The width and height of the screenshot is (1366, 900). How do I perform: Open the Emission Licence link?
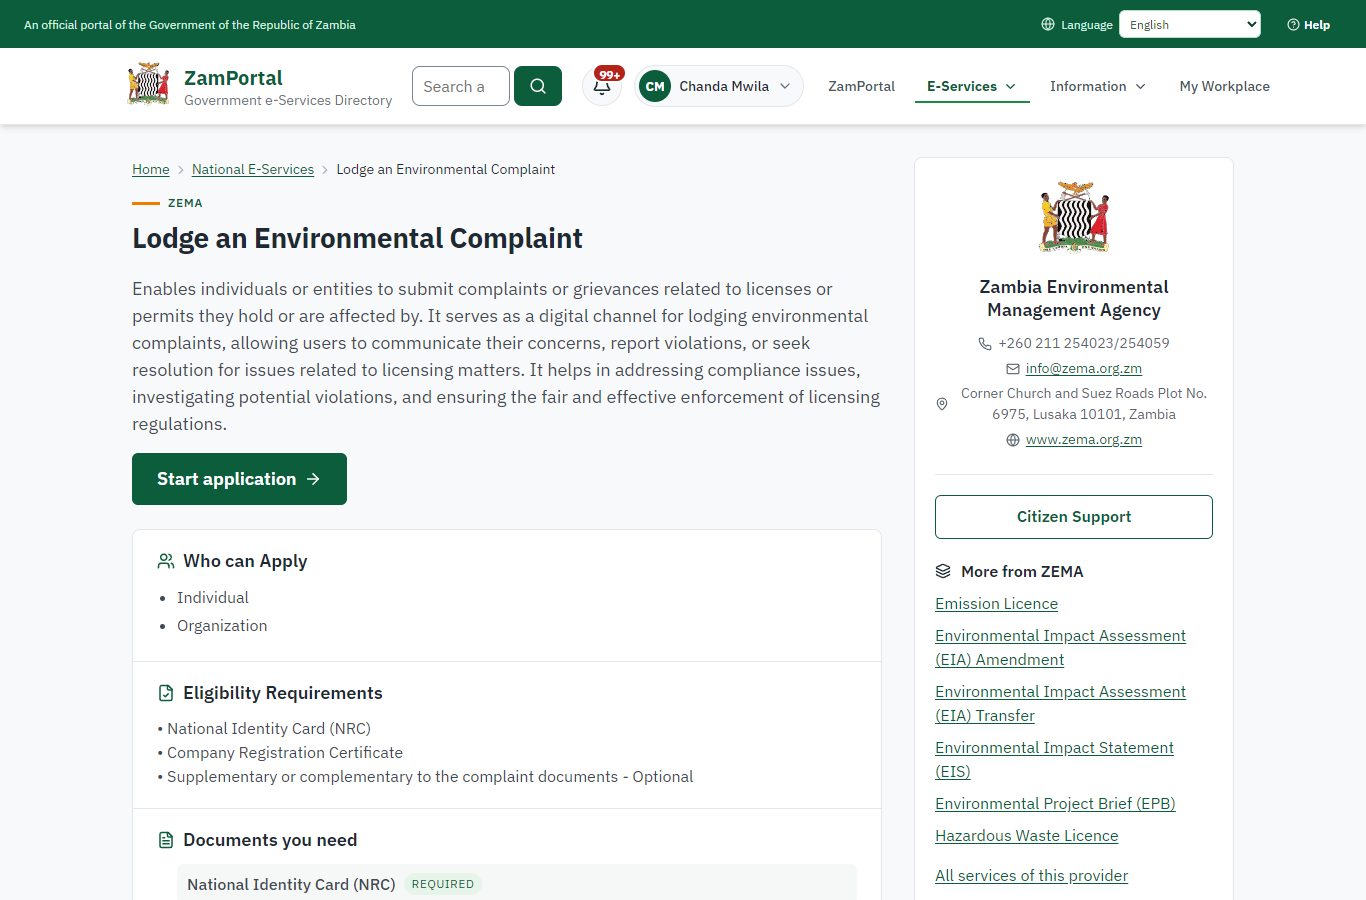point(996,603)
